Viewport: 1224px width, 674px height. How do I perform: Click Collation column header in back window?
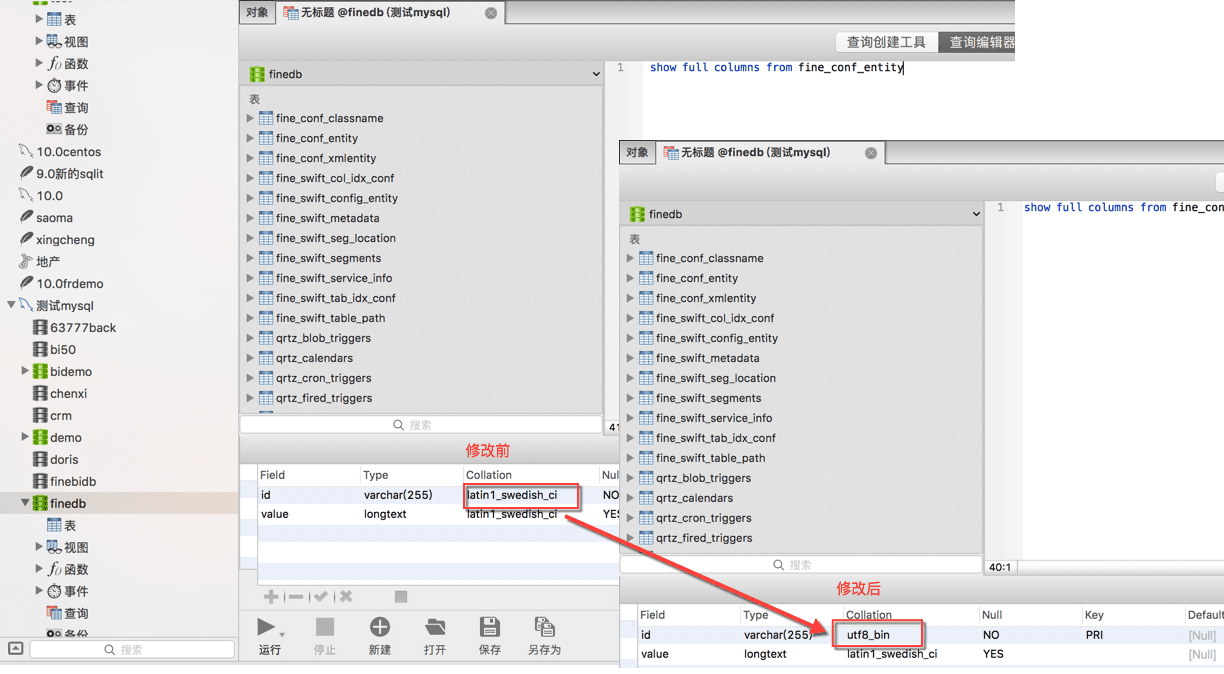point(489,475)
